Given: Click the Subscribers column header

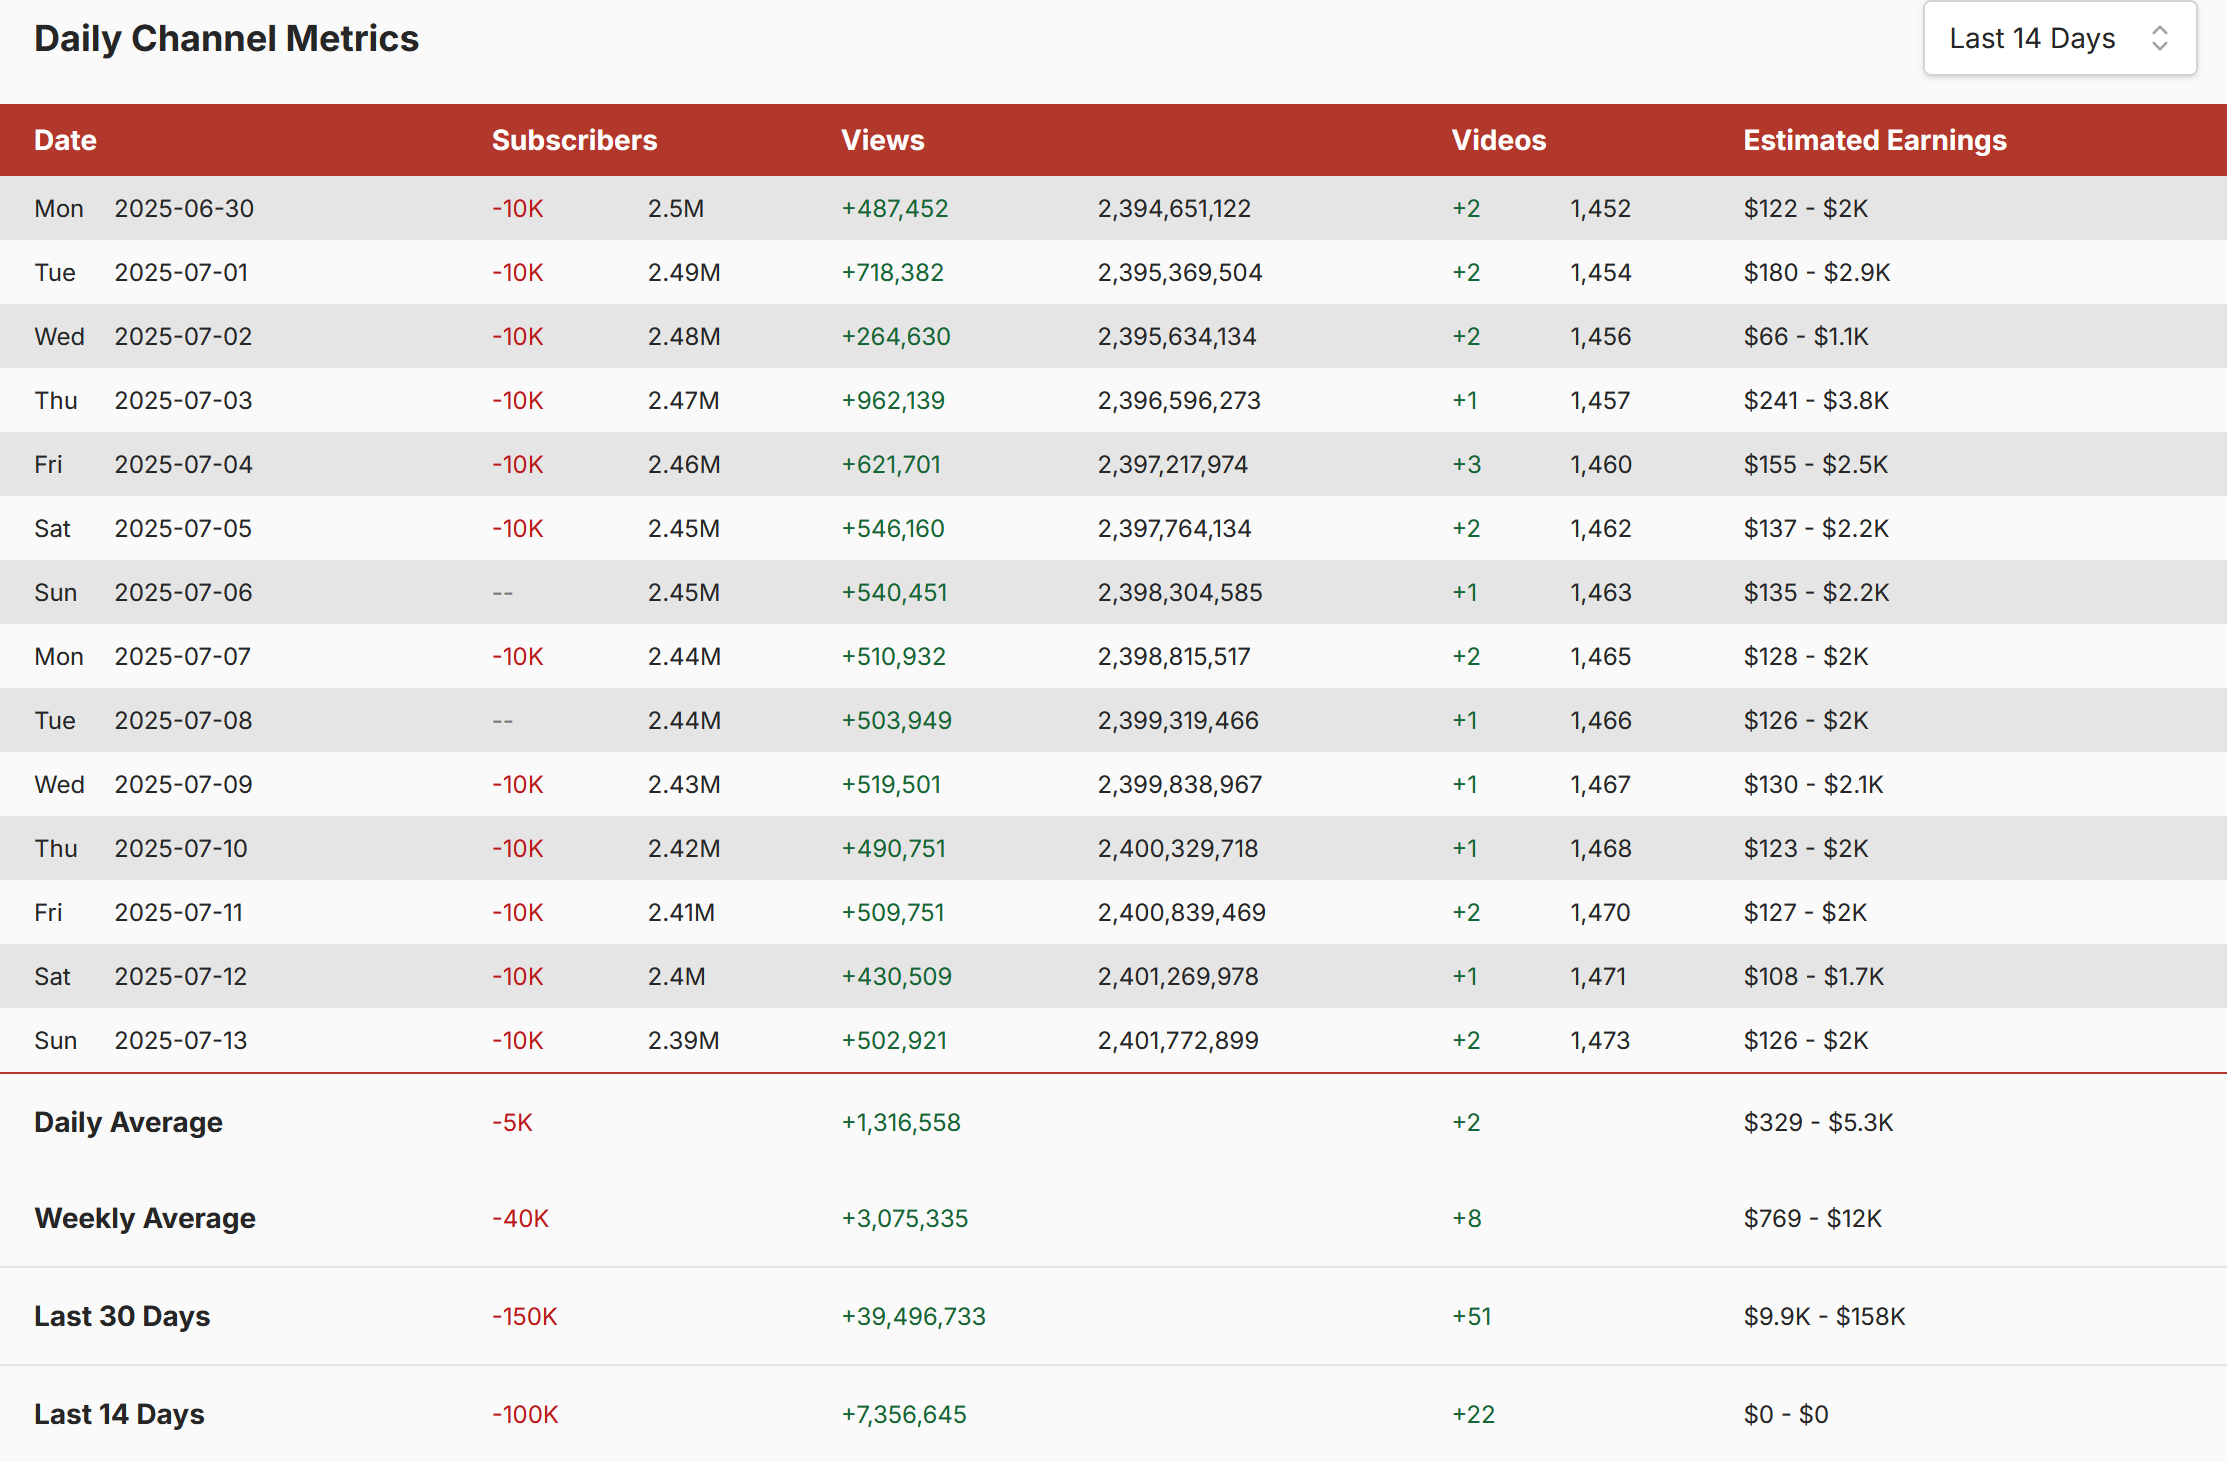Looking at the screenshot, I should click(x=574, y=140).
